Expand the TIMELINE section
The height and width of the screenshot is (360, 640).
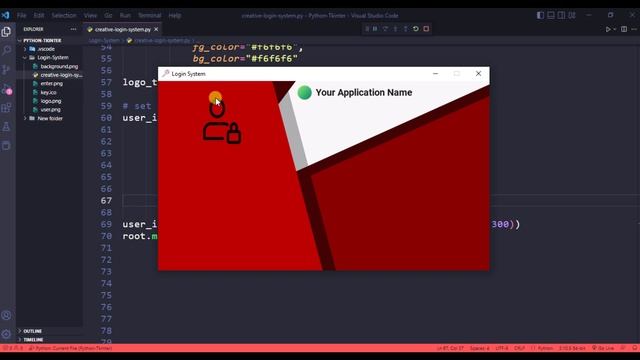[33, 340]
